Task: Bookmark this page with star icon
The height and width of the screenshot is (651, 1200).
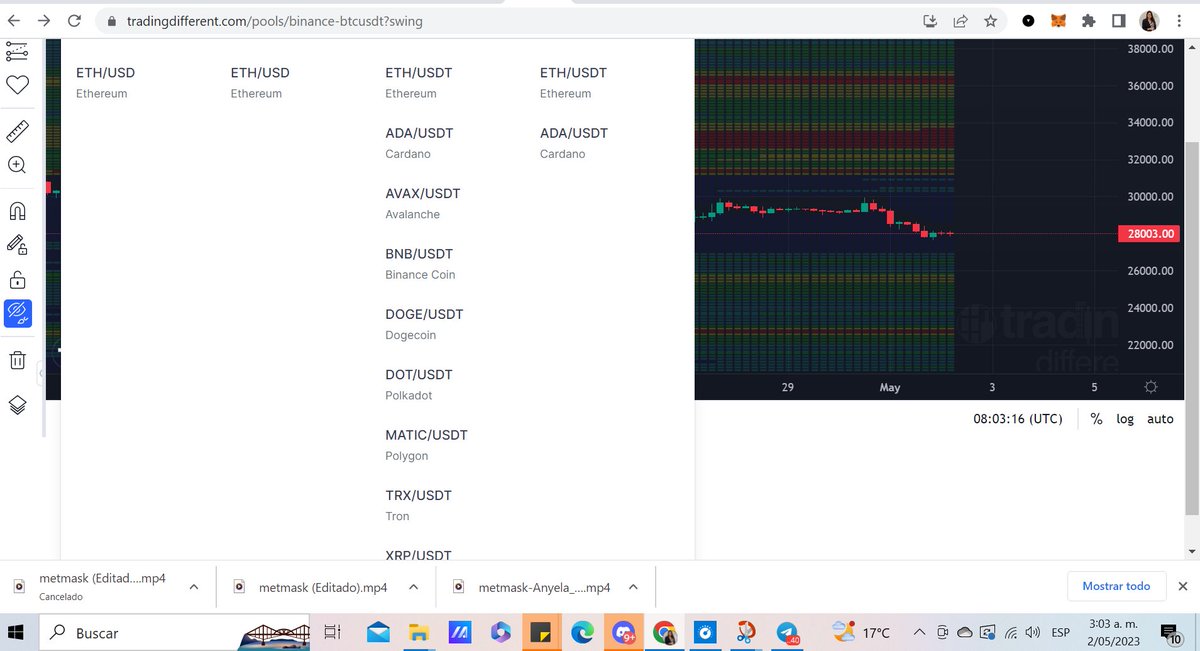Action: coord(990,20)
